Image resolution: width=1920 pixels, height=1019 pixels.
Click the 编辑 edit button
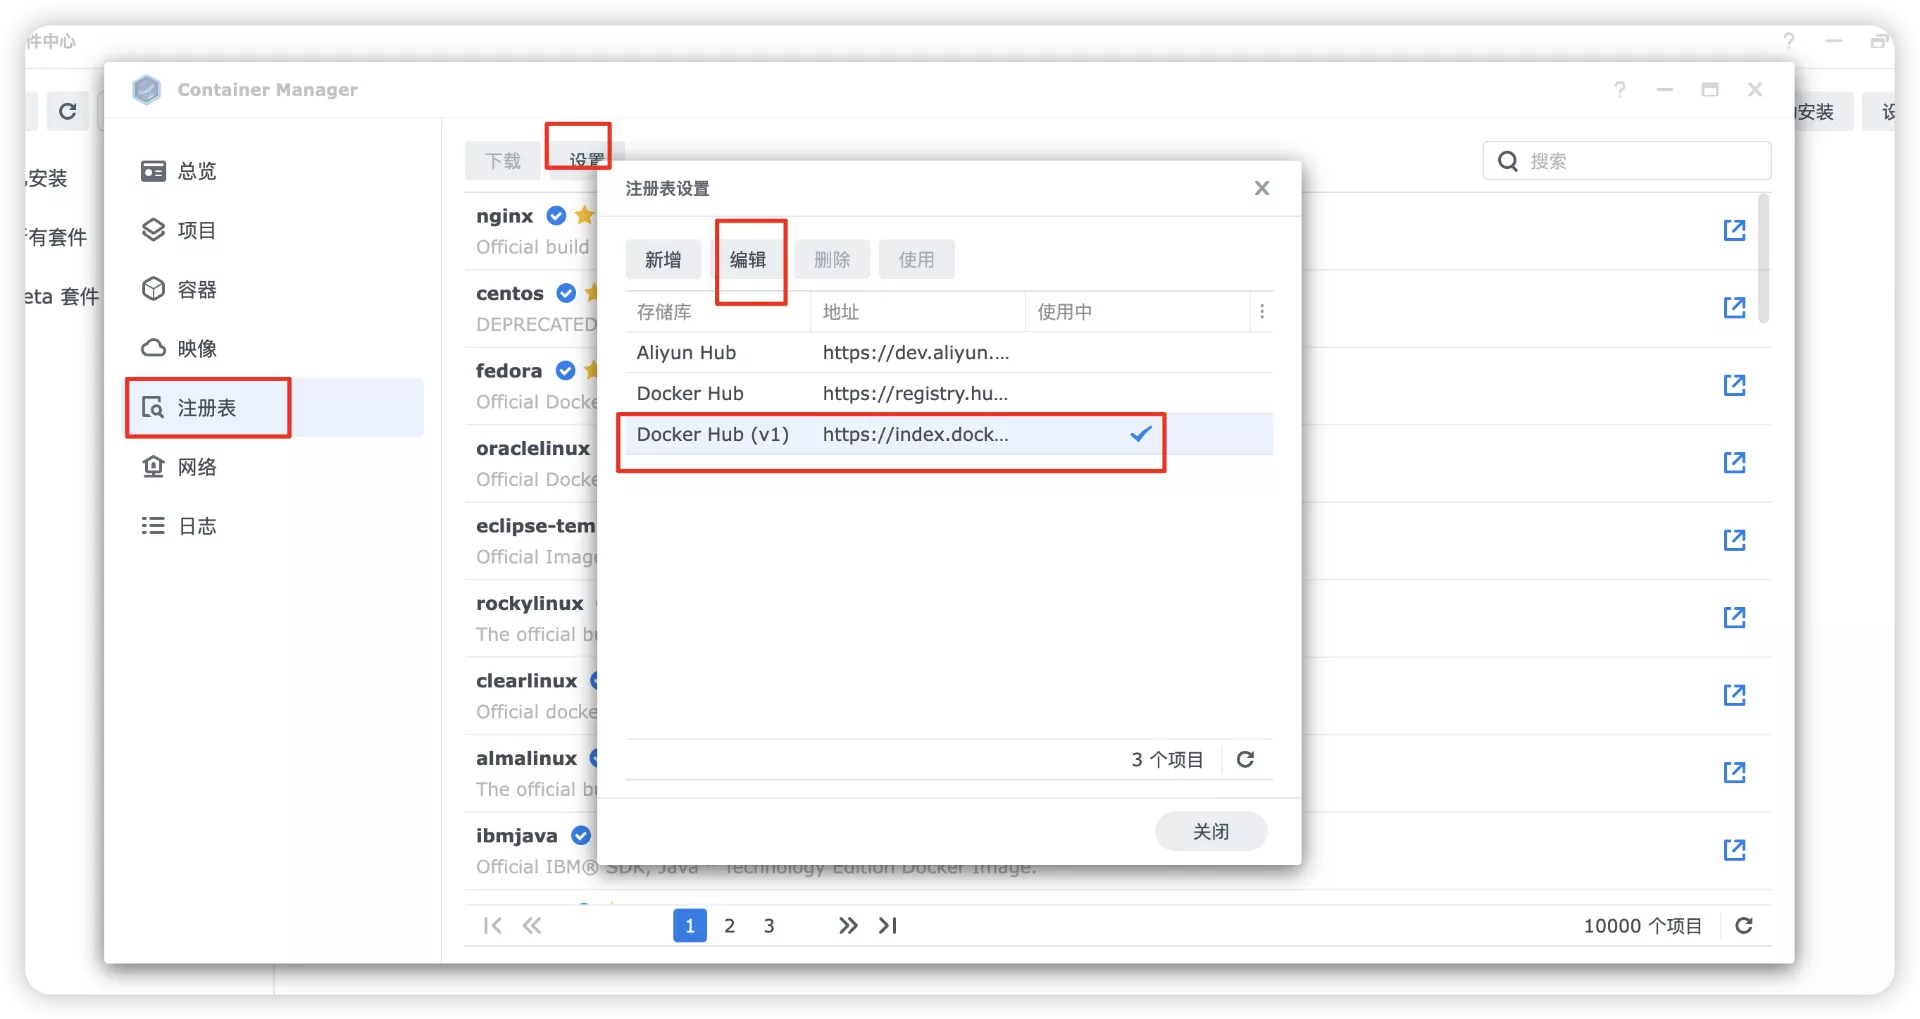click(747, 259)
